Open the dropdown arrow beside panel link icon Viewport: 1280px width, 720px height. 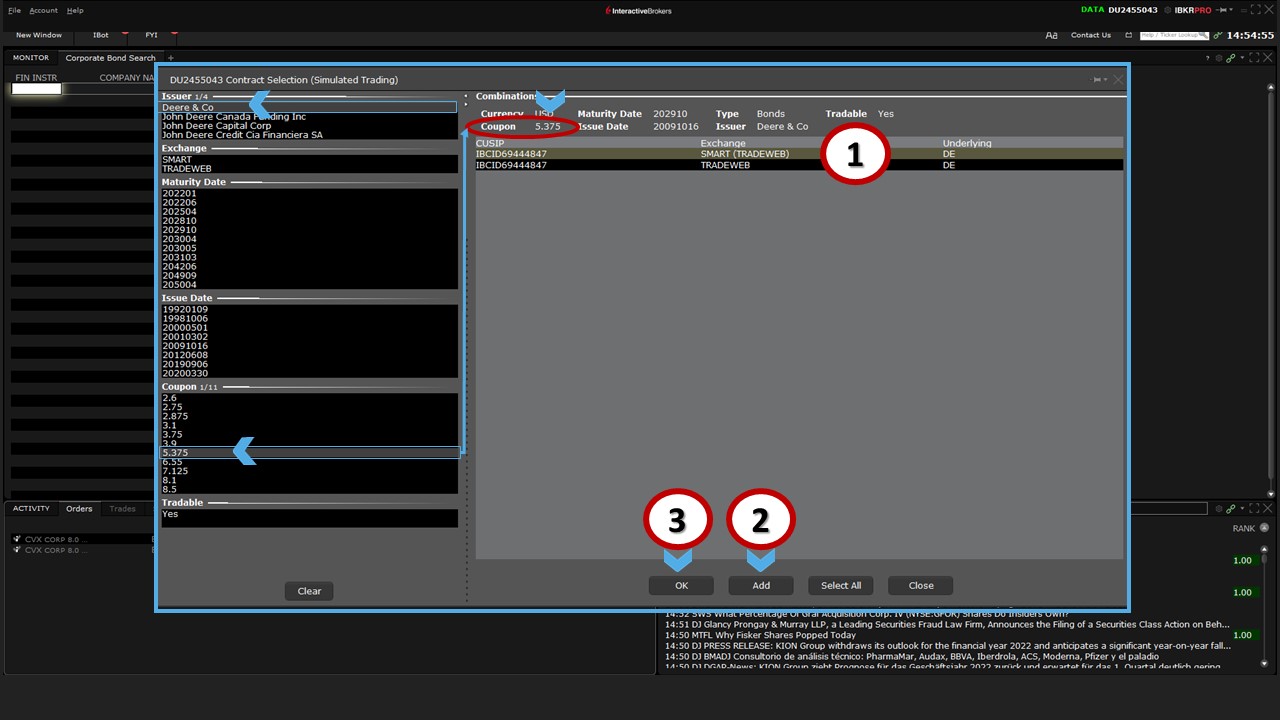click(x=1243, y=58)
